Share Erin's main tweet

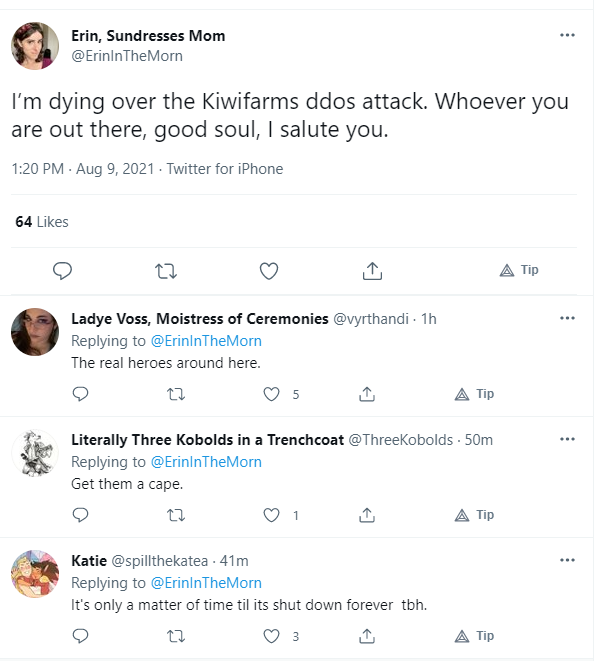coord(371,270)
